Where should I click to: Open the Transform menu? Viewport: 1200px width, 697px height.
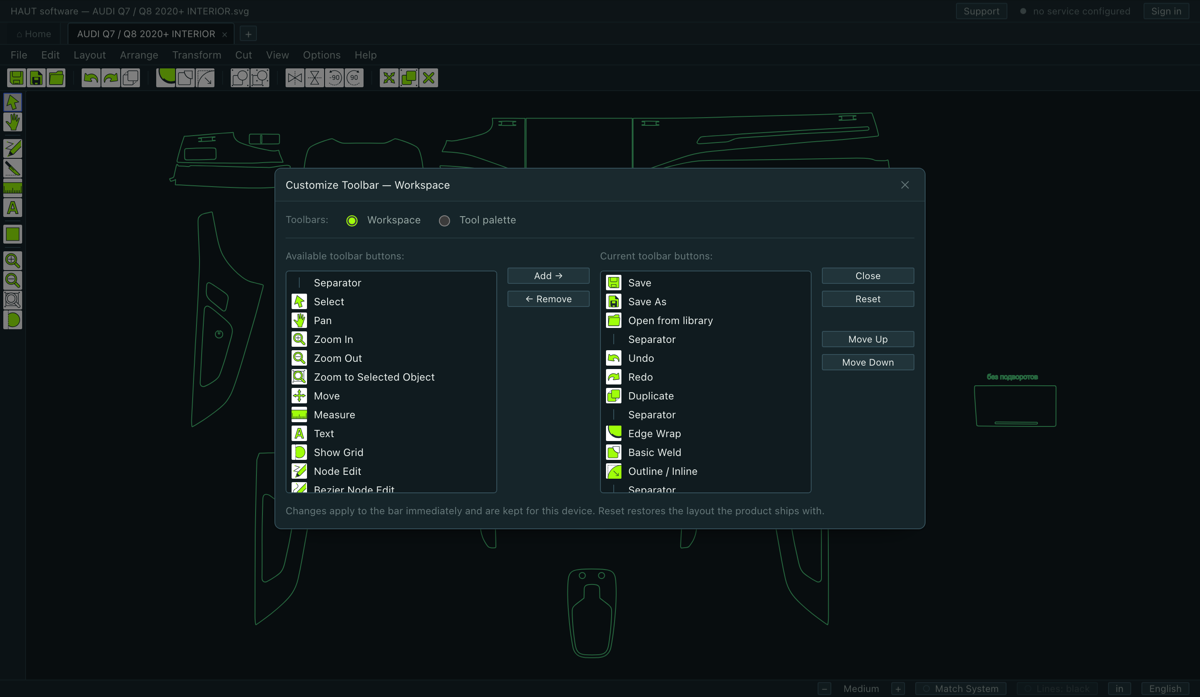tap(196, 55)
